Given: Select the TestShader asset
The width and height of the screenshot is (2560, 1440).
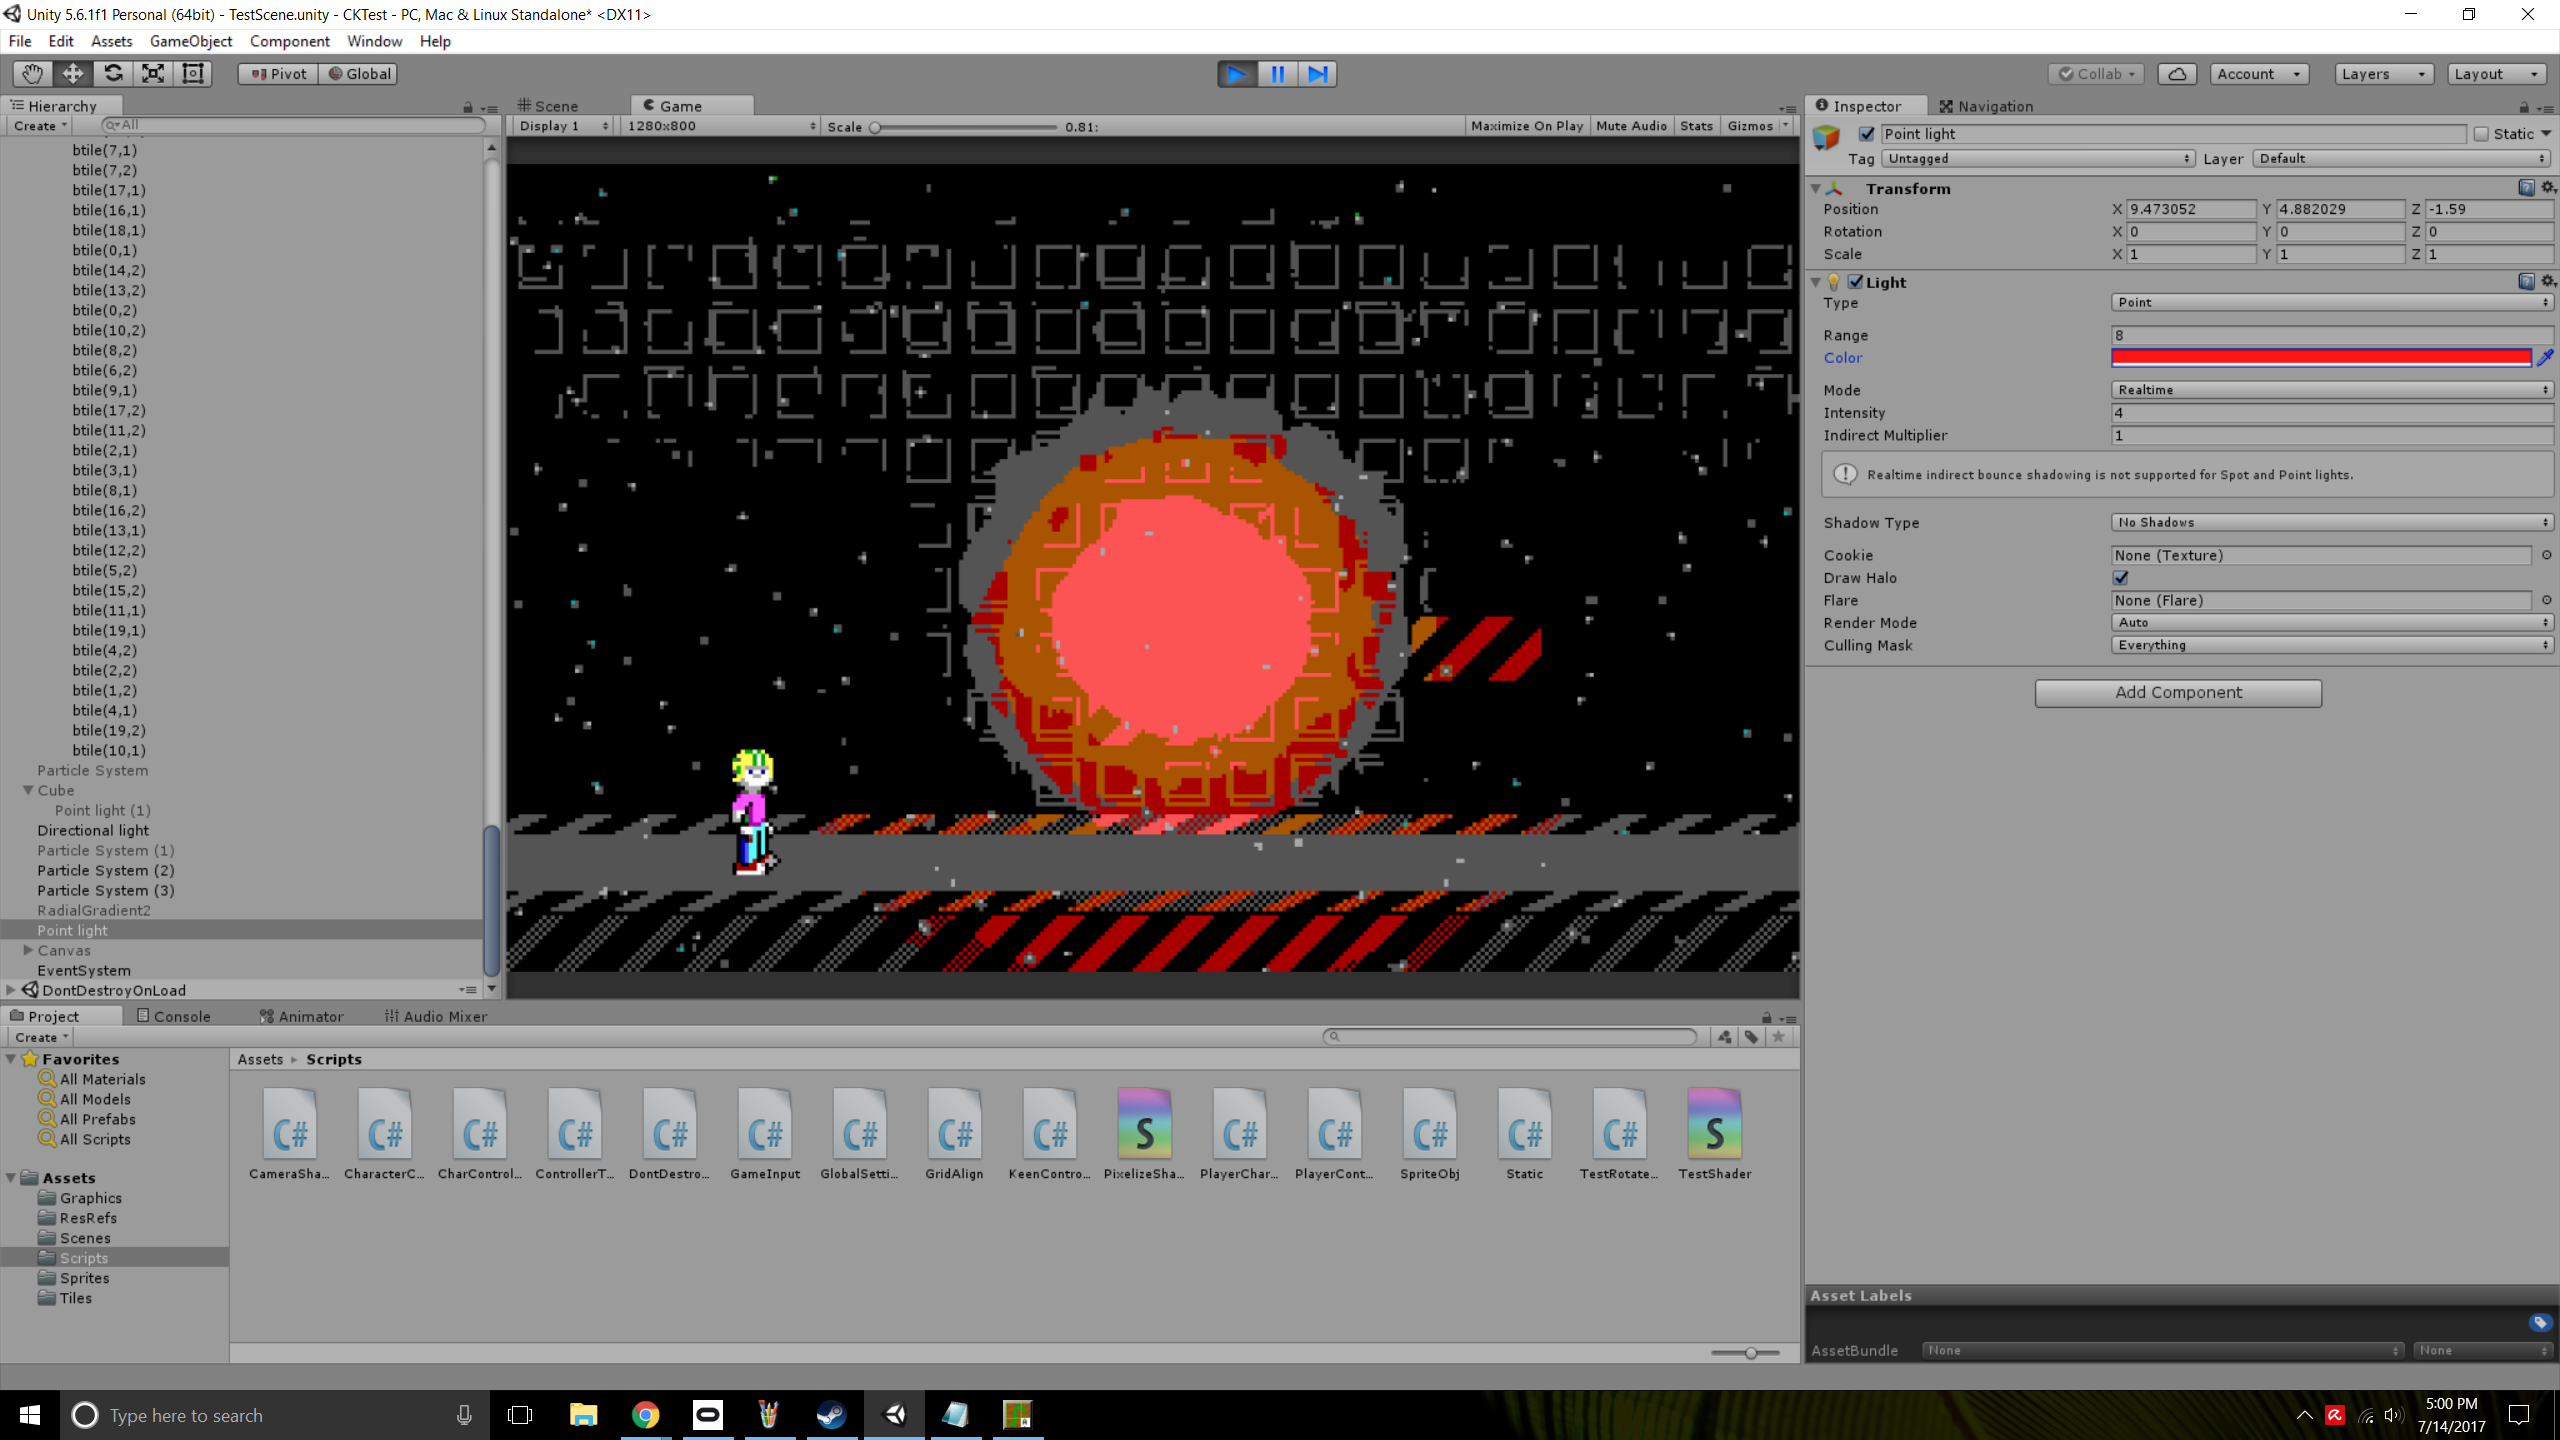Looking at the screenshot, I should [x=1715, y=1134].
